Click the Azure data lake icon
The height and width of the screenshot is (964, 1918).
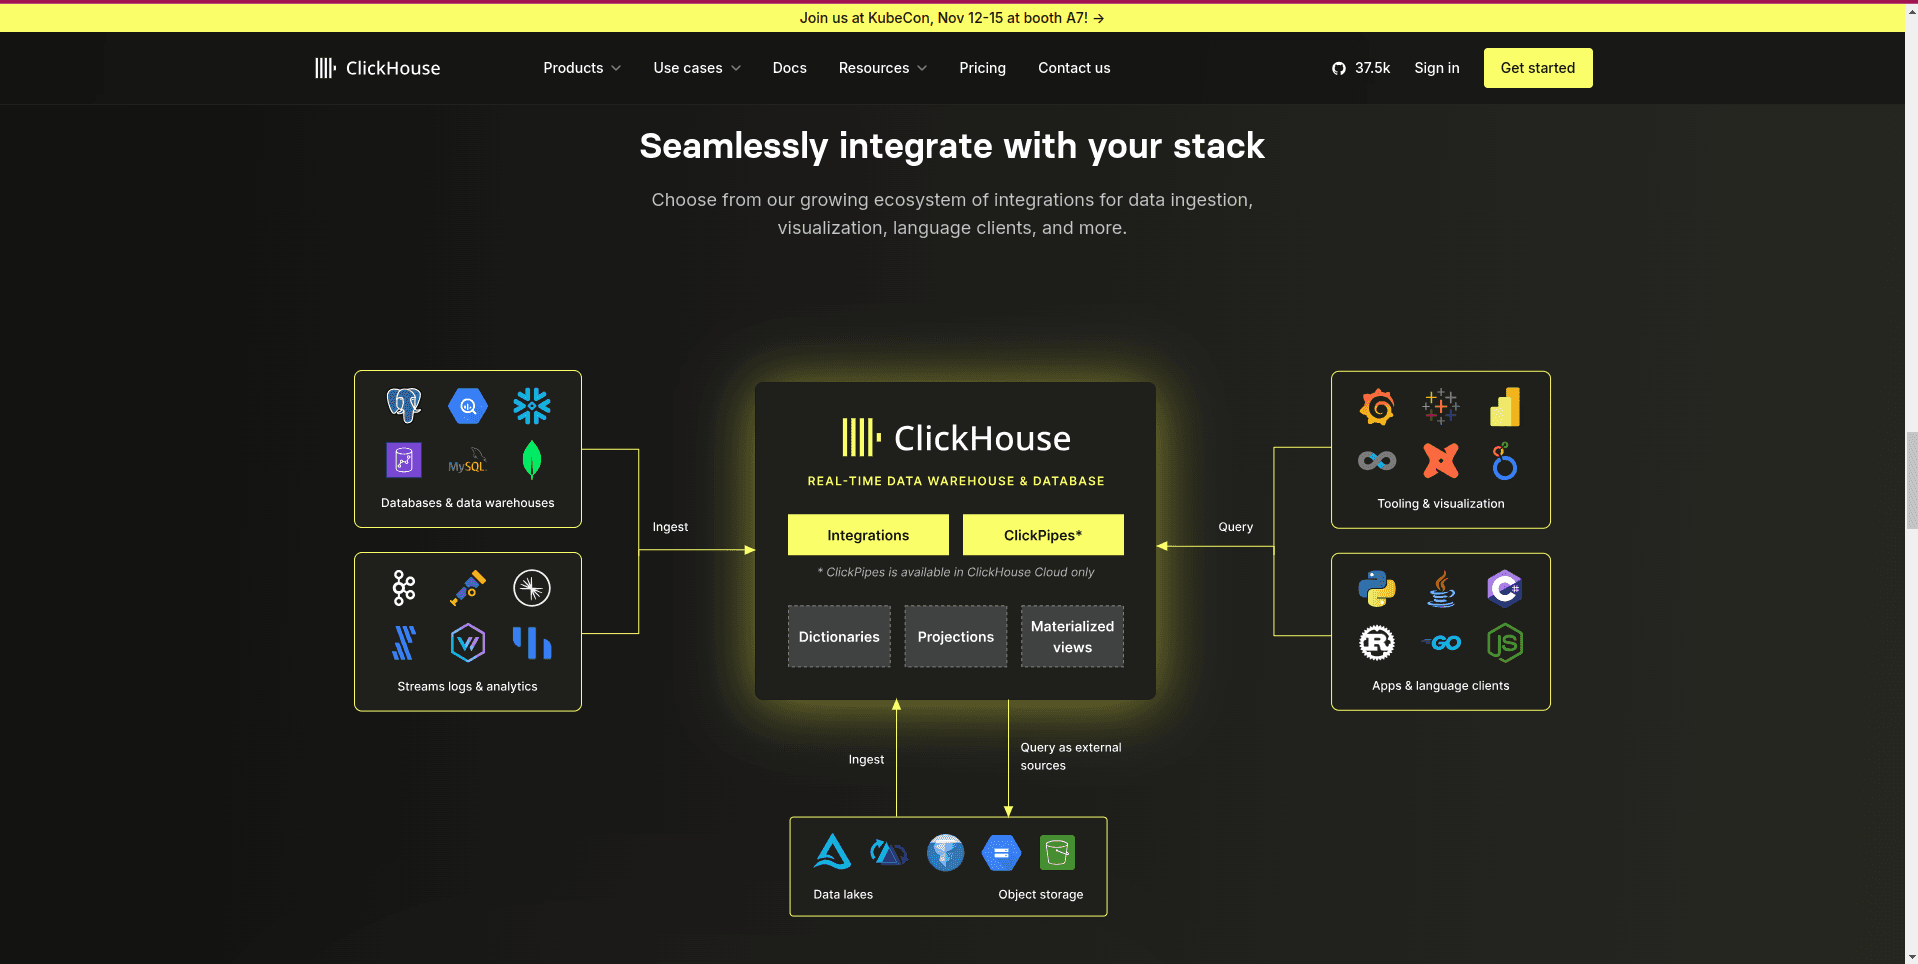coord(832,853)
